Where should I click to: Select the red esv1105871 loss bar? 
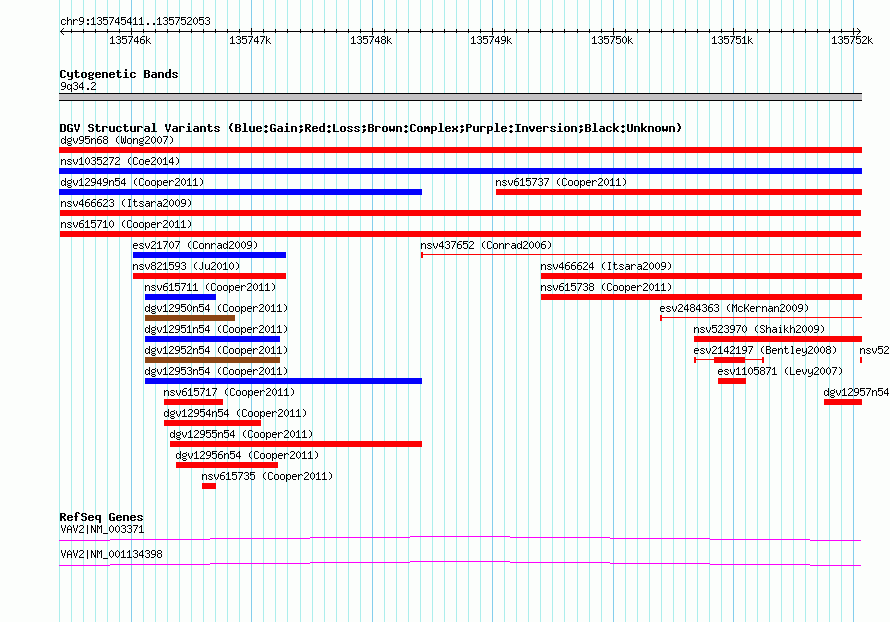coord(732,381)
